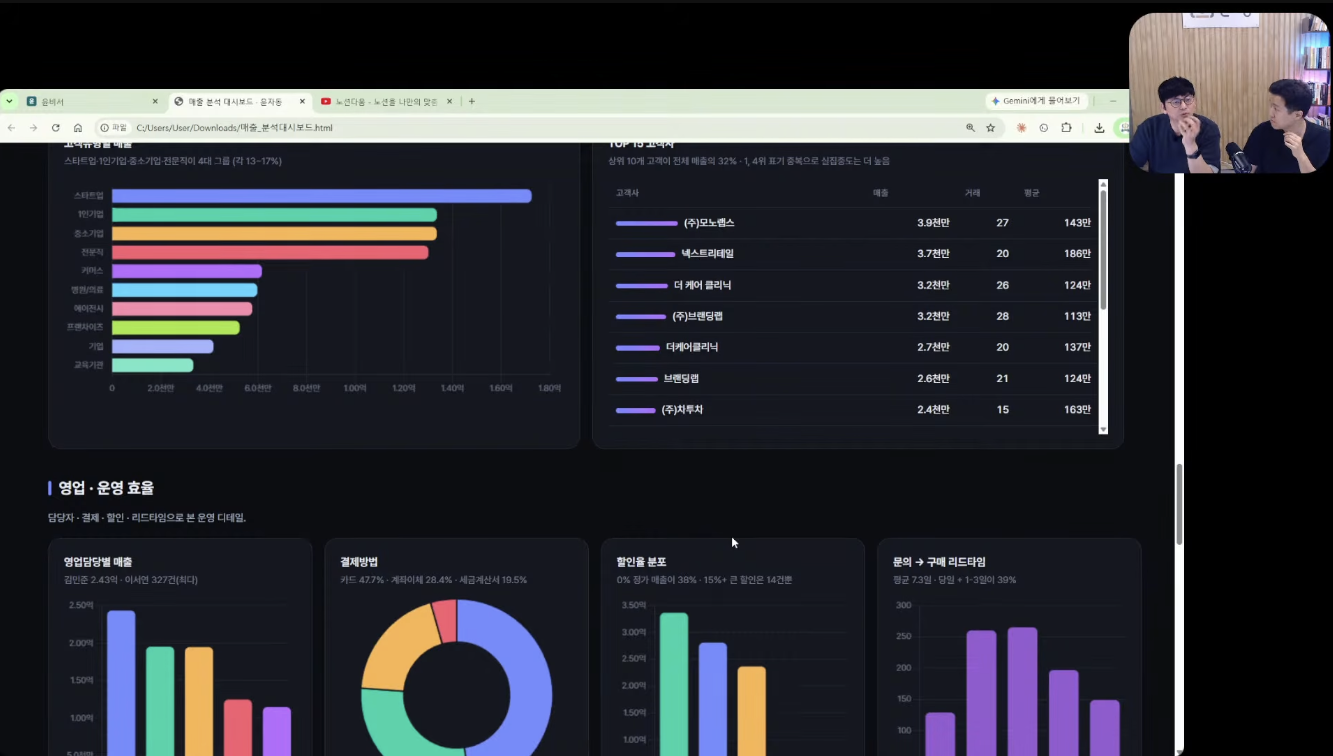Click the top-customer table scrollbar thumb
The height and width of the screenshot is (756, 1333).
click(1104, 249)
